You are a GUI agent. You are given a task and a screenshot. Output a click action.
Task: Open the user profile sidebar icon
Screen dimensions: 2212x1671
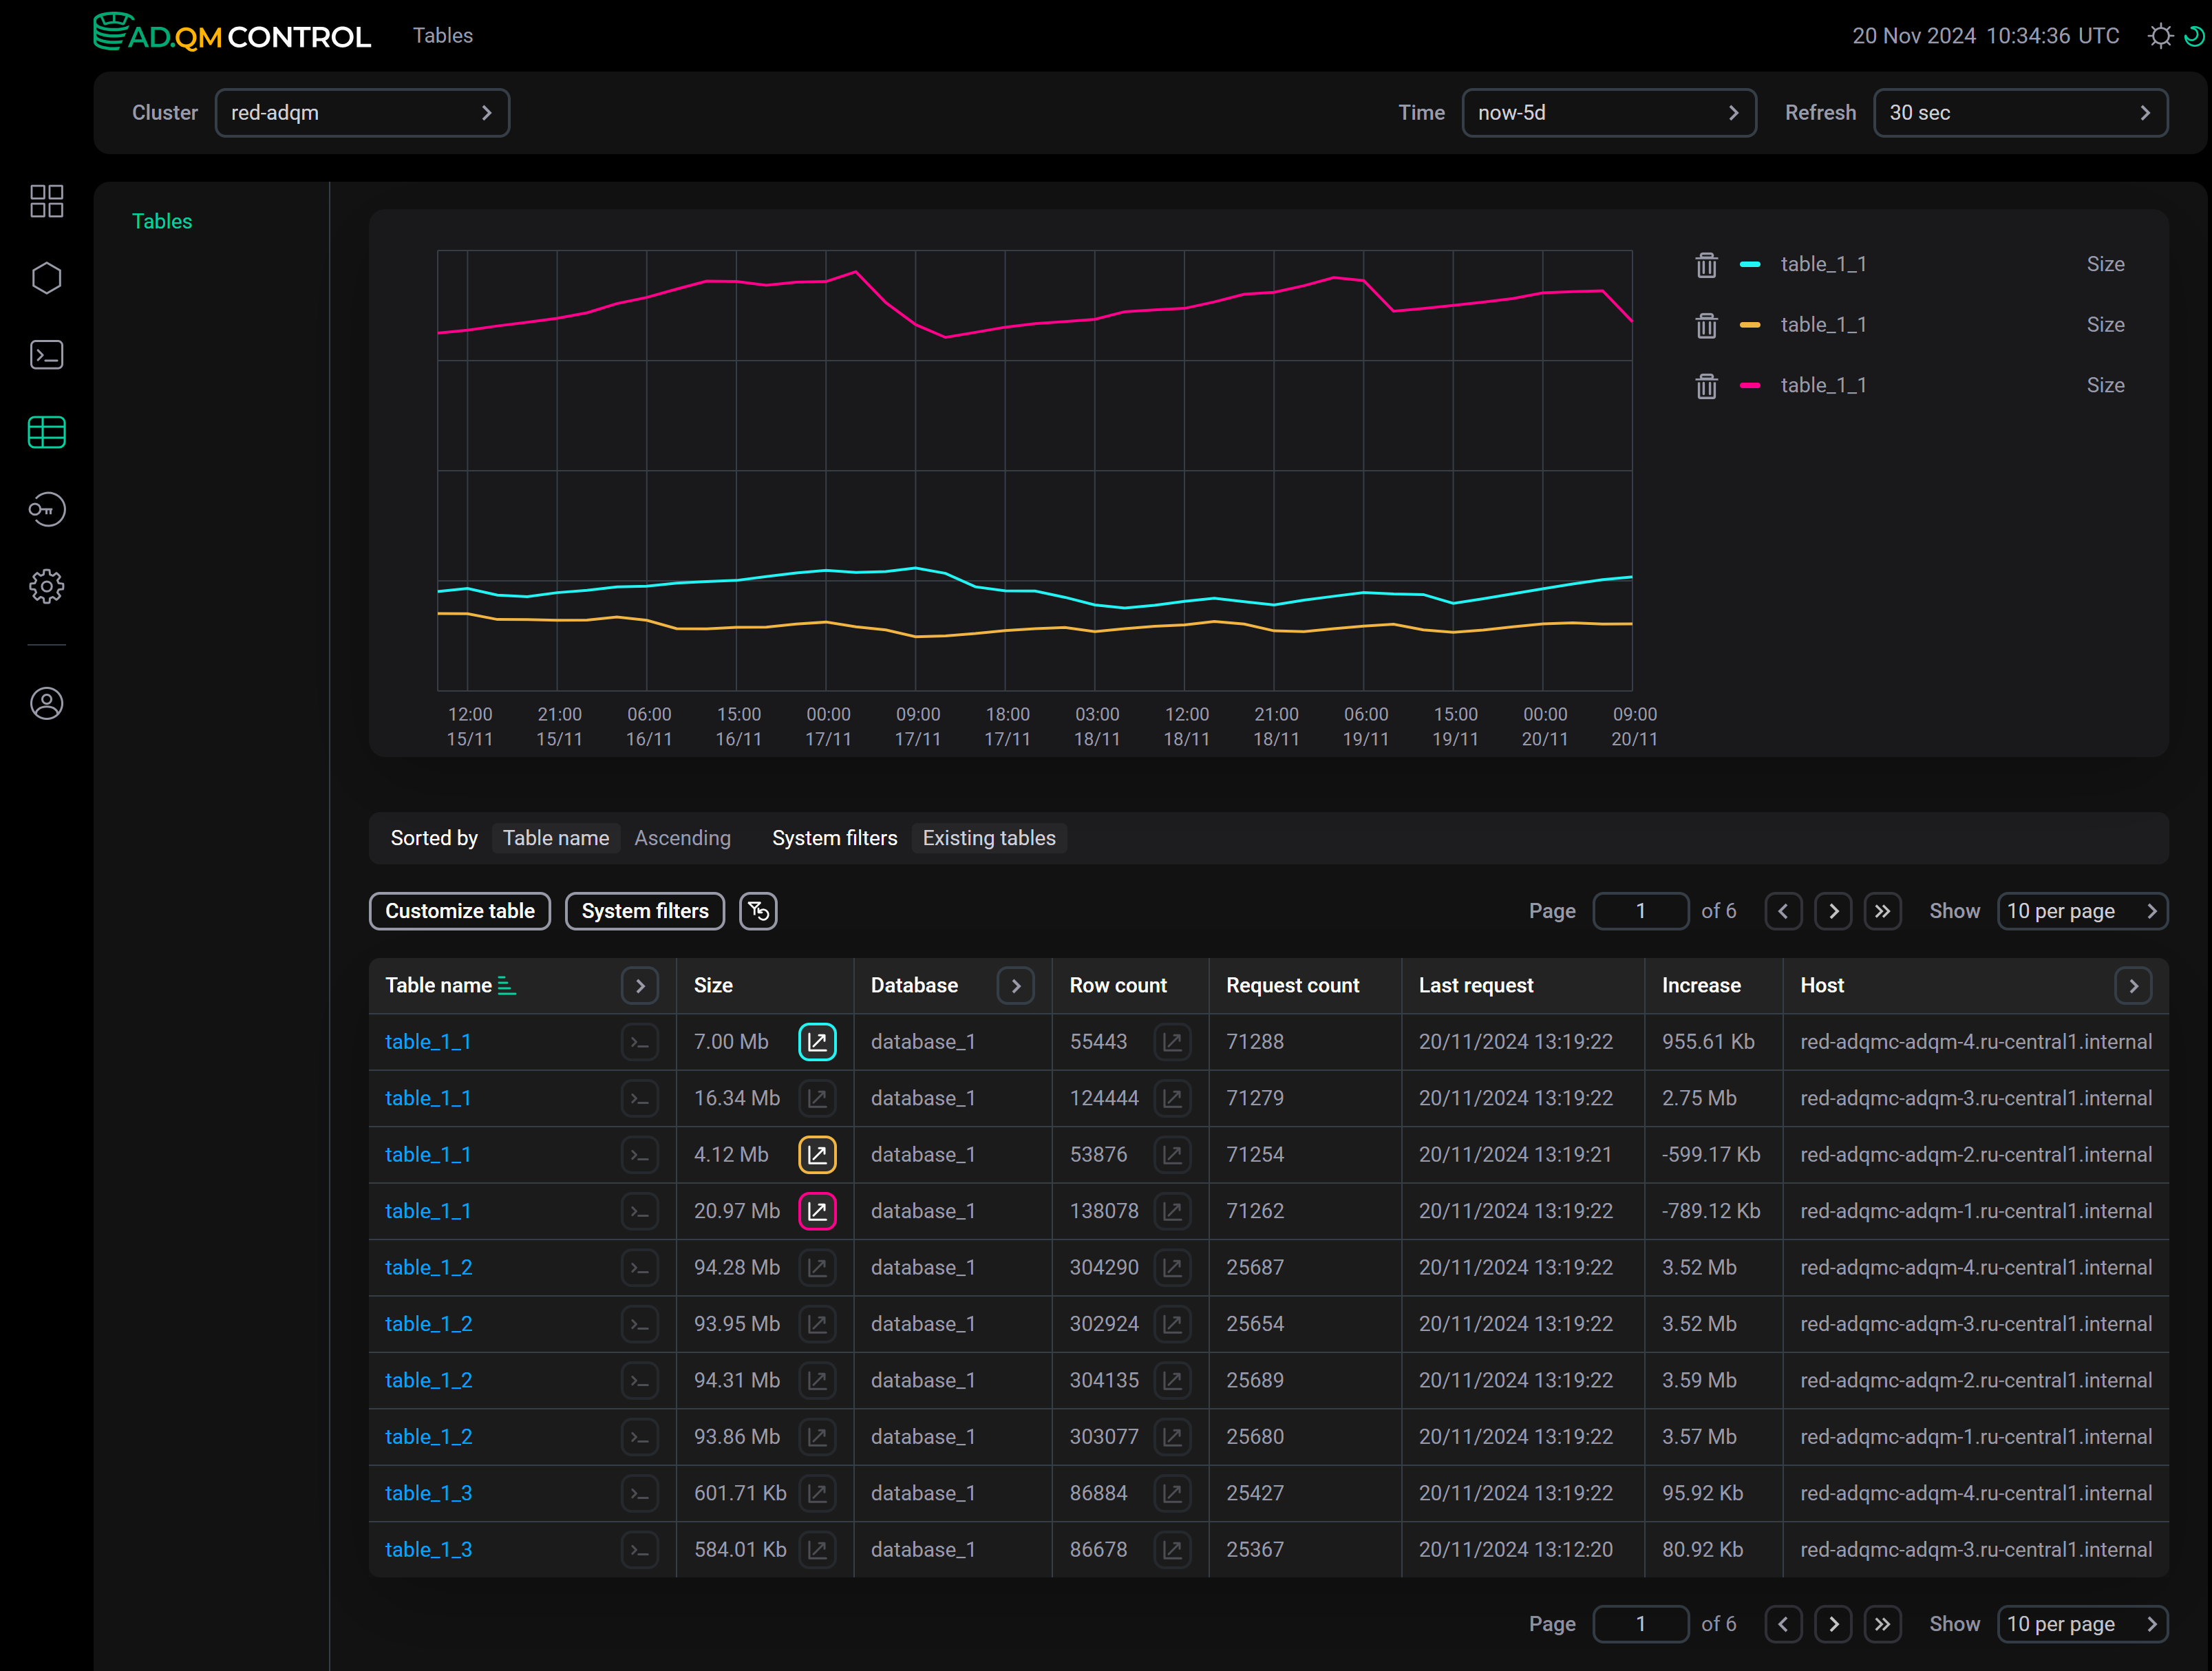[46, 703]
